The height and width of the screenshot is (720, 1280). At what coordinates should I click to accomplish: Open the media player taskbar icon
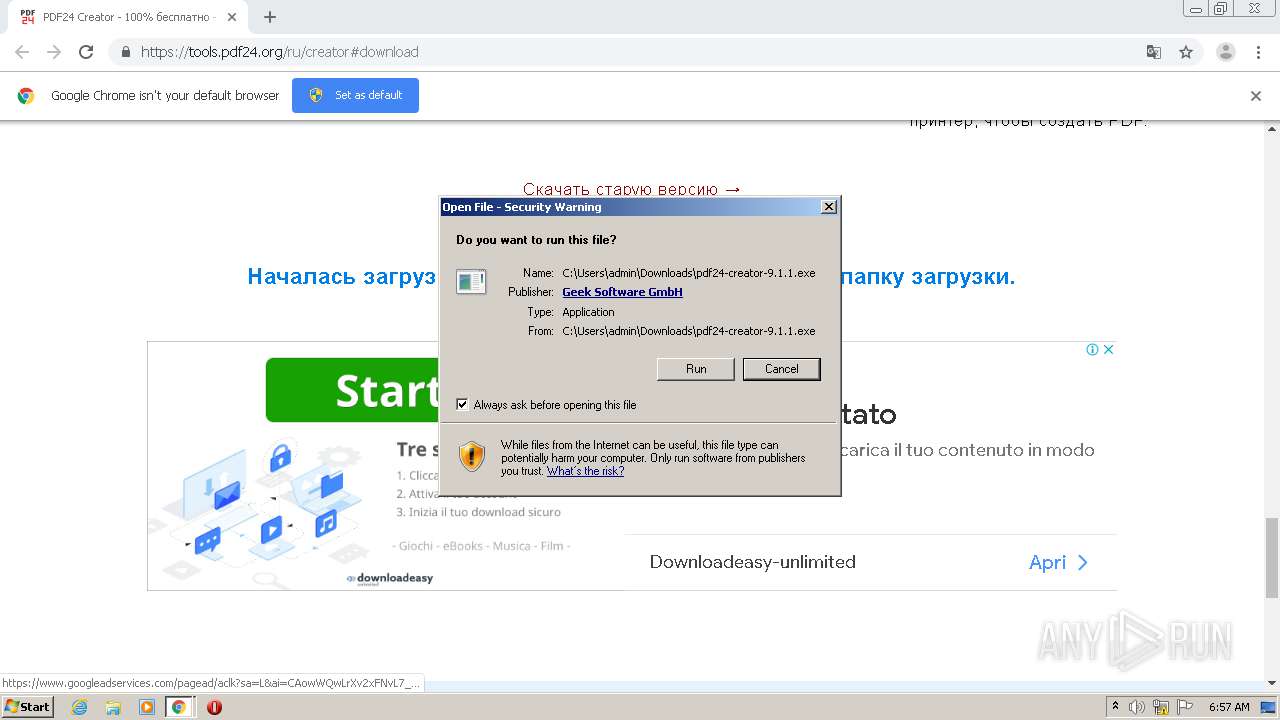(x=147, y=707)
